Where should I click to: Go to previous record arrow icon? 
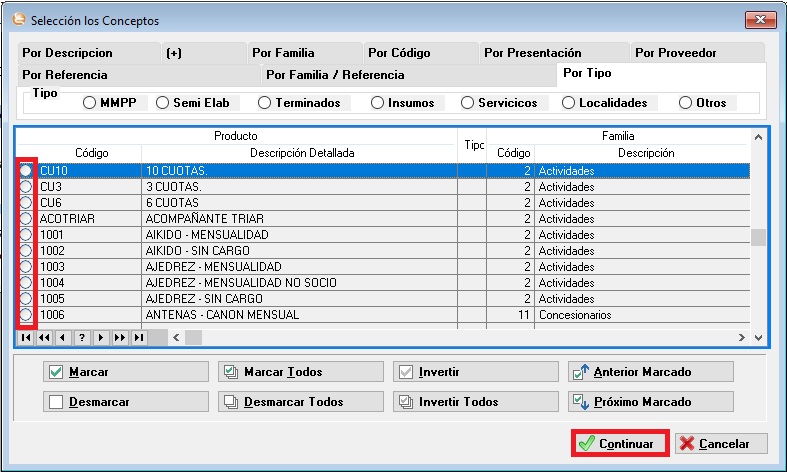click(x=63, y=338)
